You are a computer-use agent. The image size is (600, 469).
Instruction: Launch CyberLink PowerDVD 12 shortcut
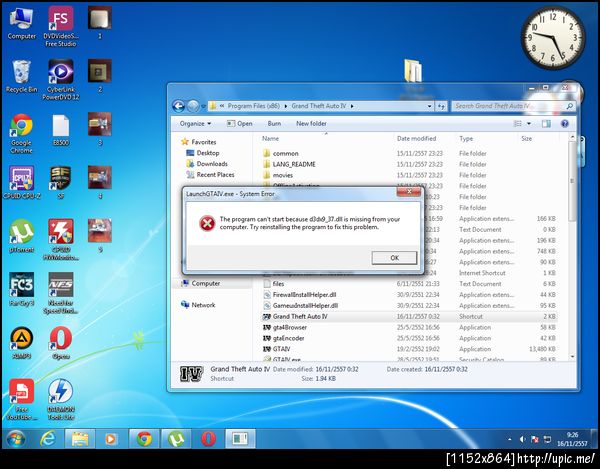[60, 80]
